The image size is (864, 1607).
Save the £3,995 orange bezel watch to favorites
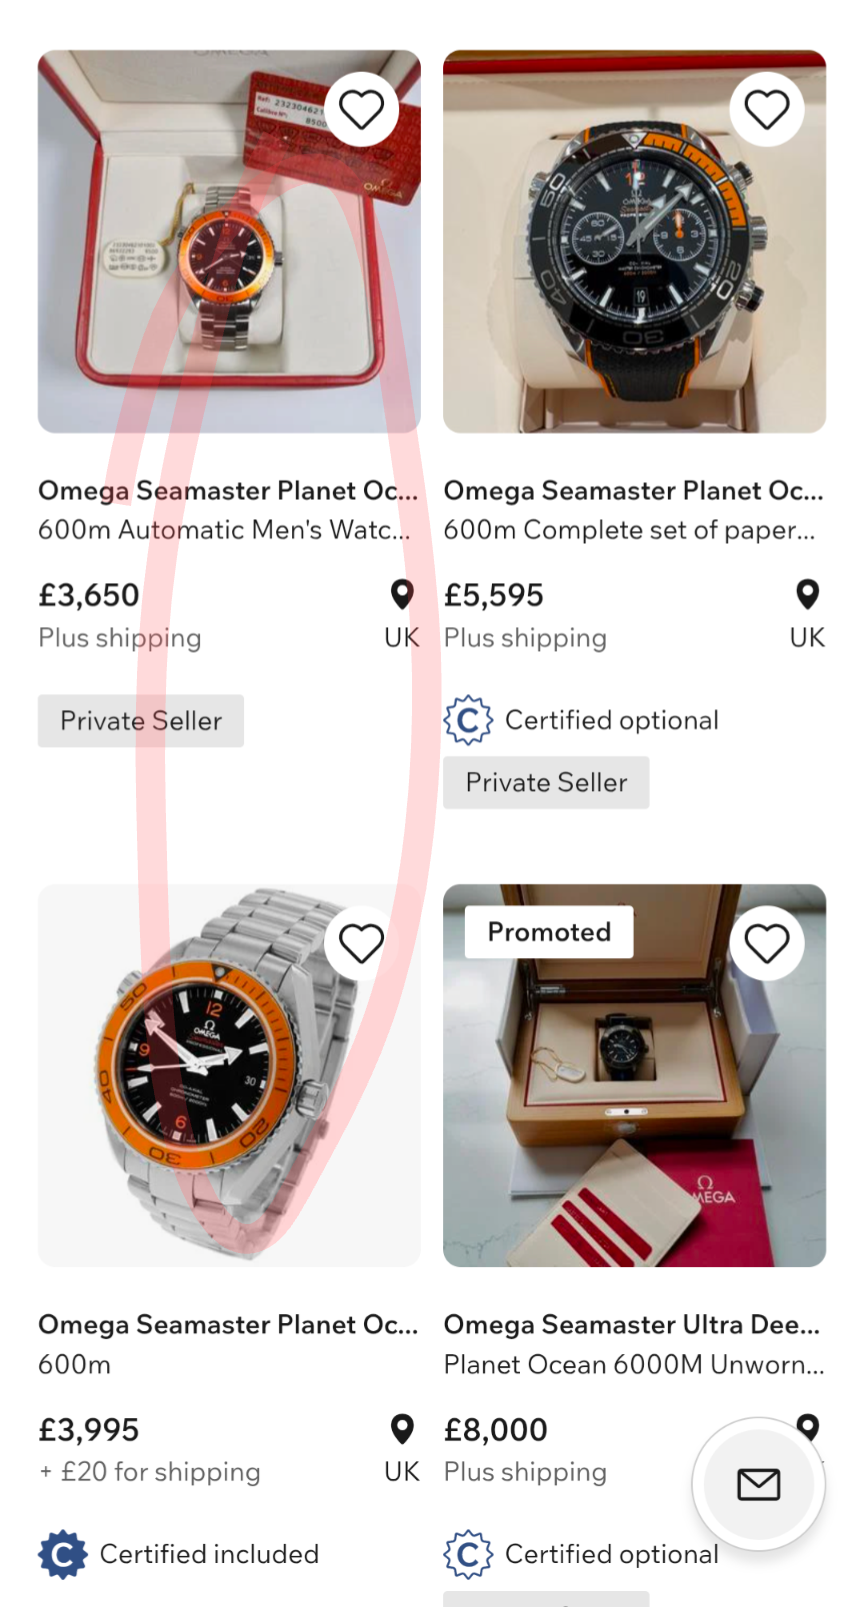click(361, 943)
